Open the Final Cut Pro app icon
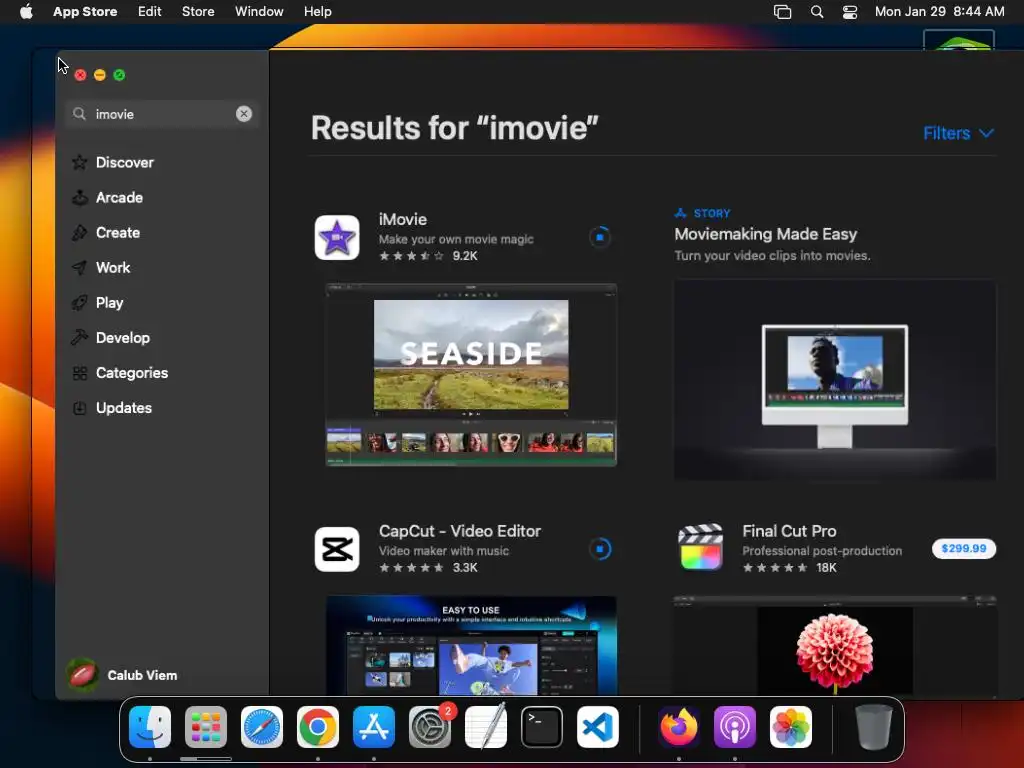 (x=701, y=548)
